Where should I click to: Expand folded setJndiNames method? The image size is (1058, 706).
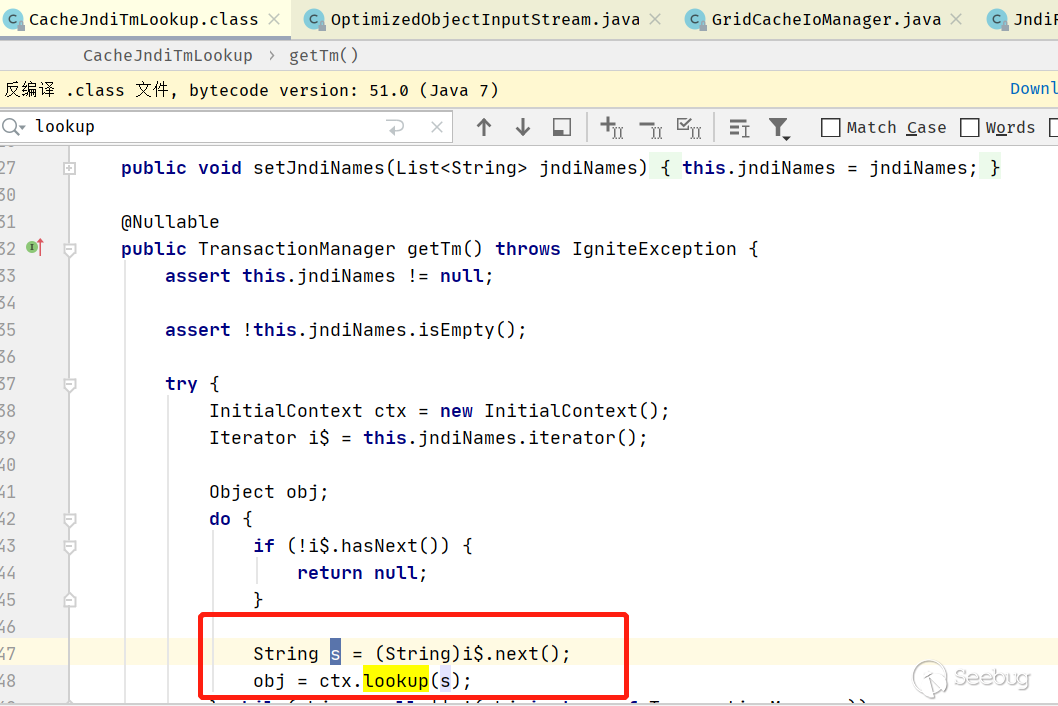coord(70,168)
